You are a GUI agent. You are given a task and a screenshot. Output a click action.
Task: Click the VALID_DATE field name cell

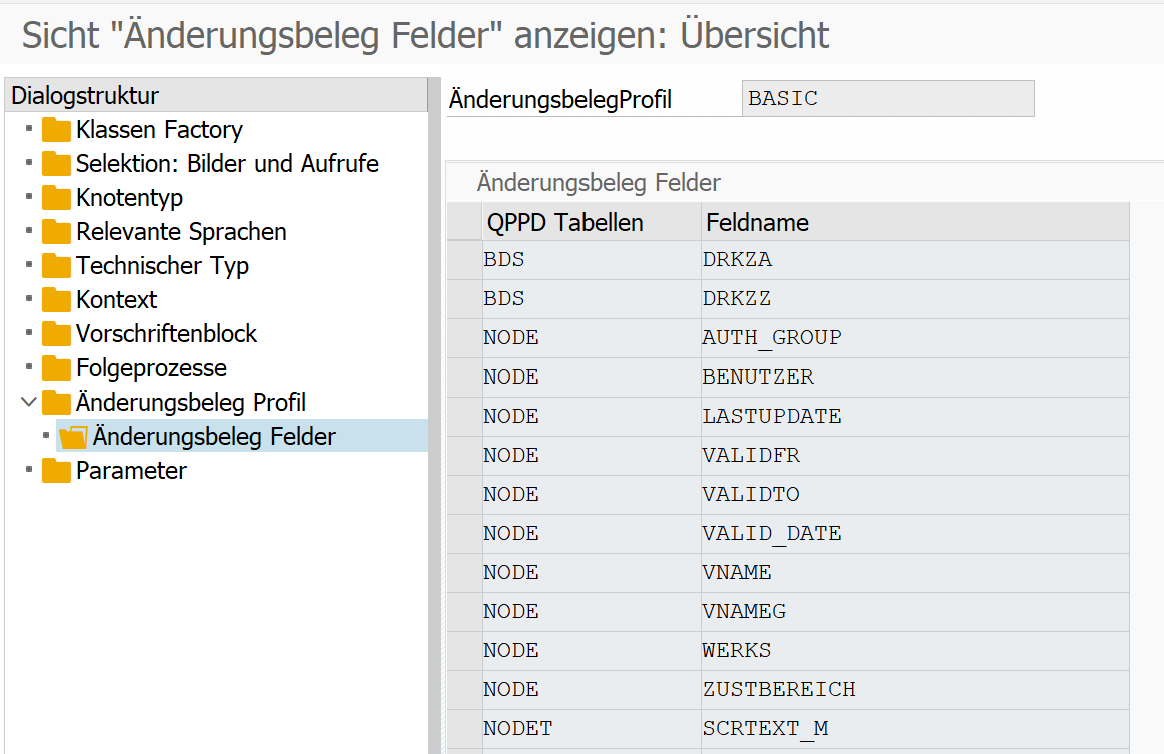pyautogui.click(x=772, y=534)
